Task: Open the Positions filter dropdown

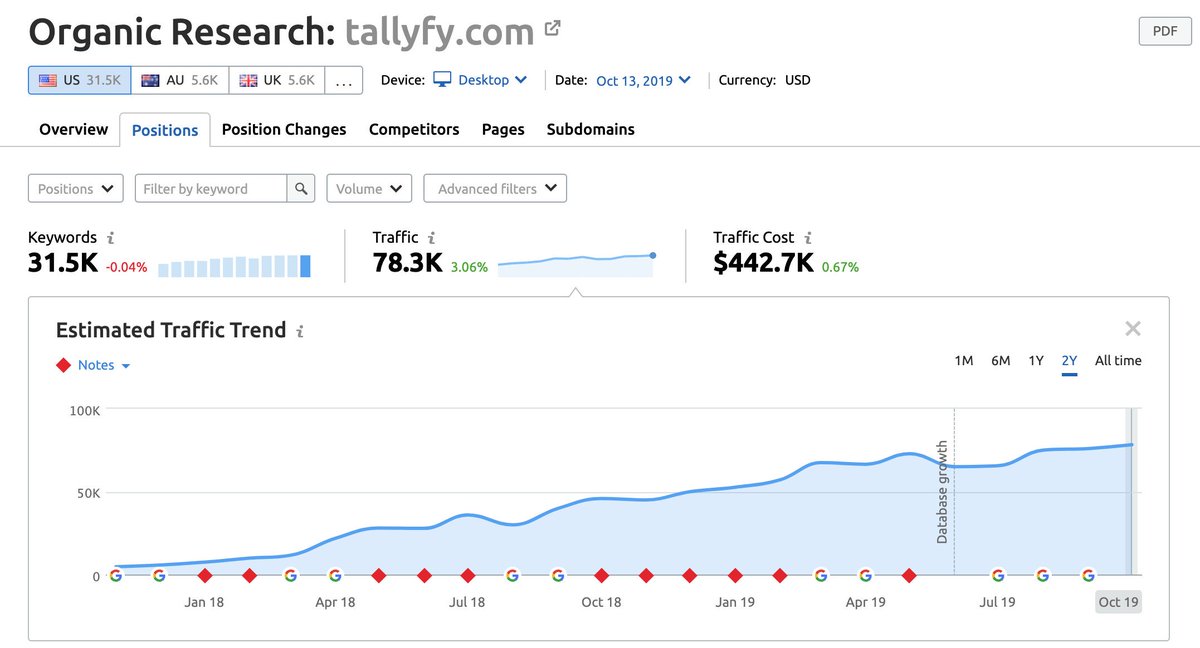Action: tap(76, 188)
